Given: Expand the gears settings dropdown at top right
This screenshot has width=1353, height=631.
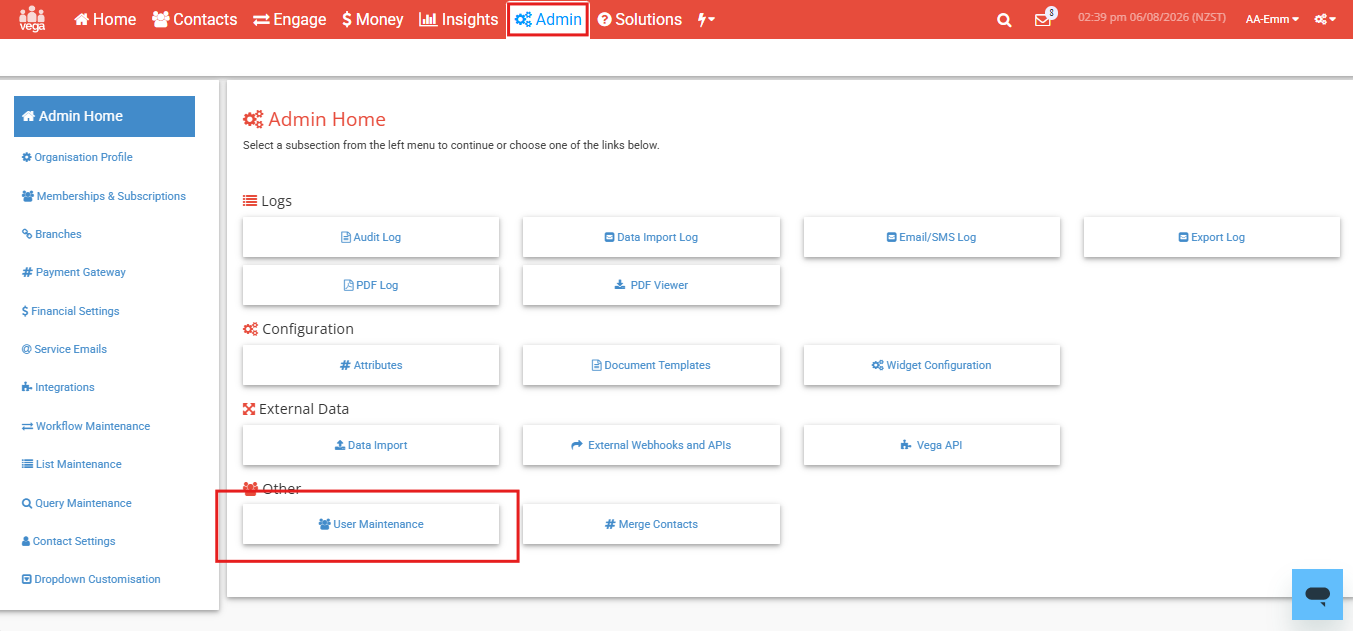Looking at the screenshot, I should click(x=1325, y=19).
